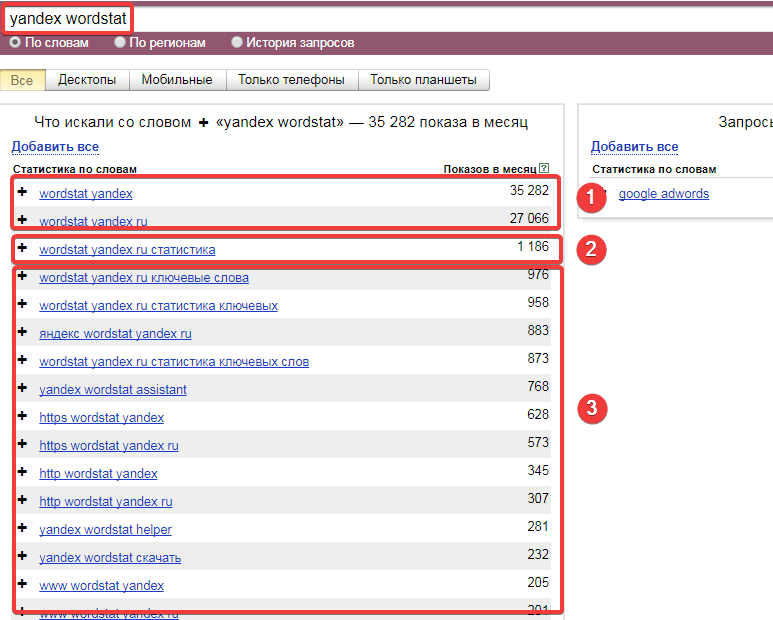The width and height of the screenshot is (773, 620).
Task: Open 'https wordstat yandex' link
Action: [x=102, y=418]
